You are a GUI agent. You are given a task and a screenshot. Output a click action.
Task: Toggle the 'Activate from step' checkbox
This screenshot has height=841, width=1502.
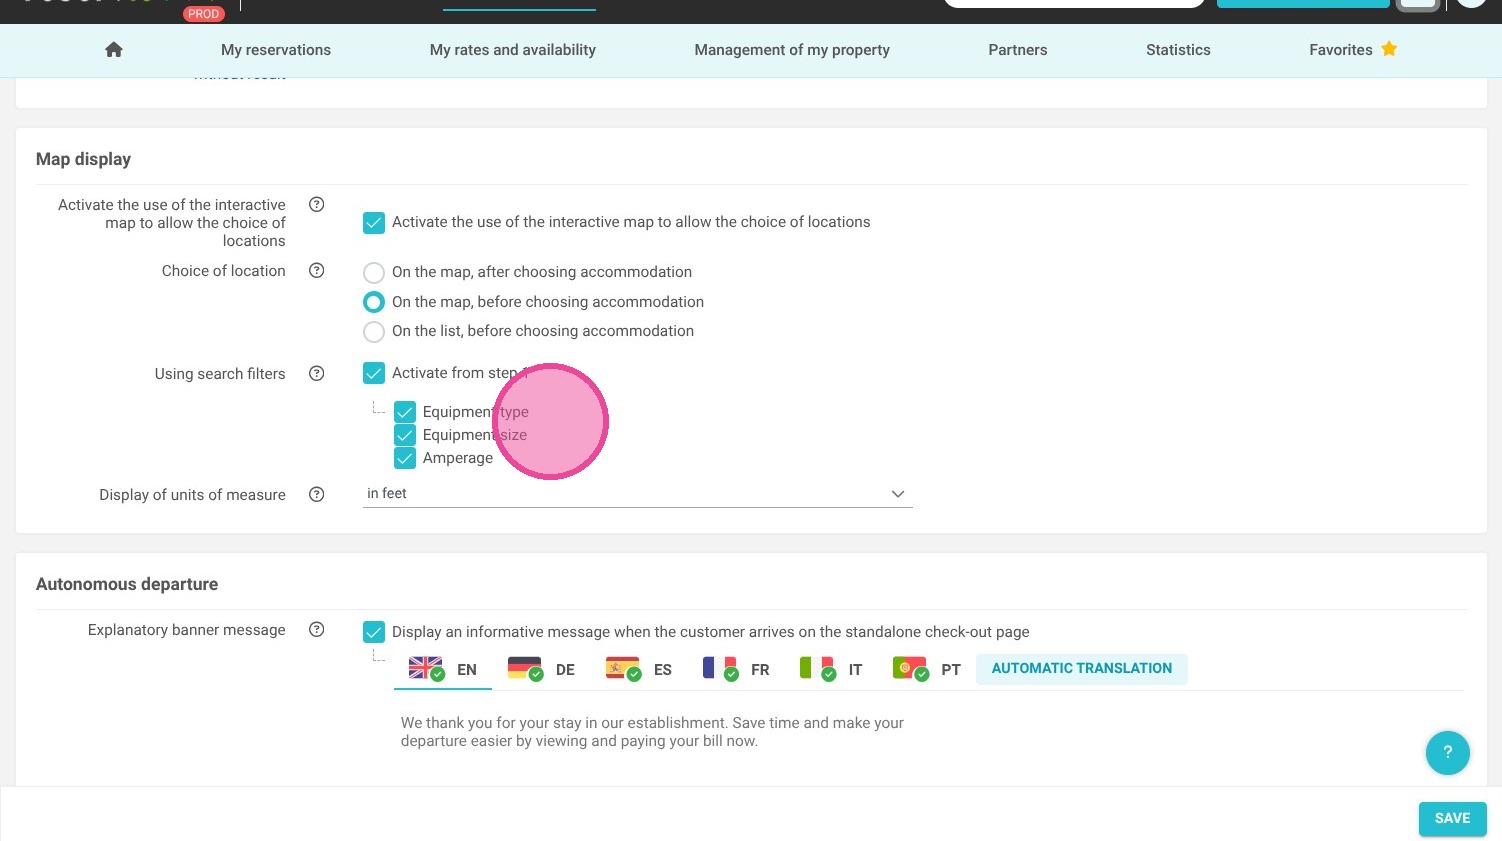[374, 373]
